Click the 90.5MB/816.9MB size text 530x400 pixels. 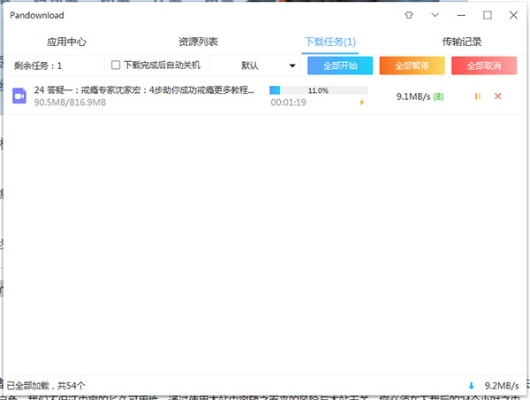coord(70,102)
